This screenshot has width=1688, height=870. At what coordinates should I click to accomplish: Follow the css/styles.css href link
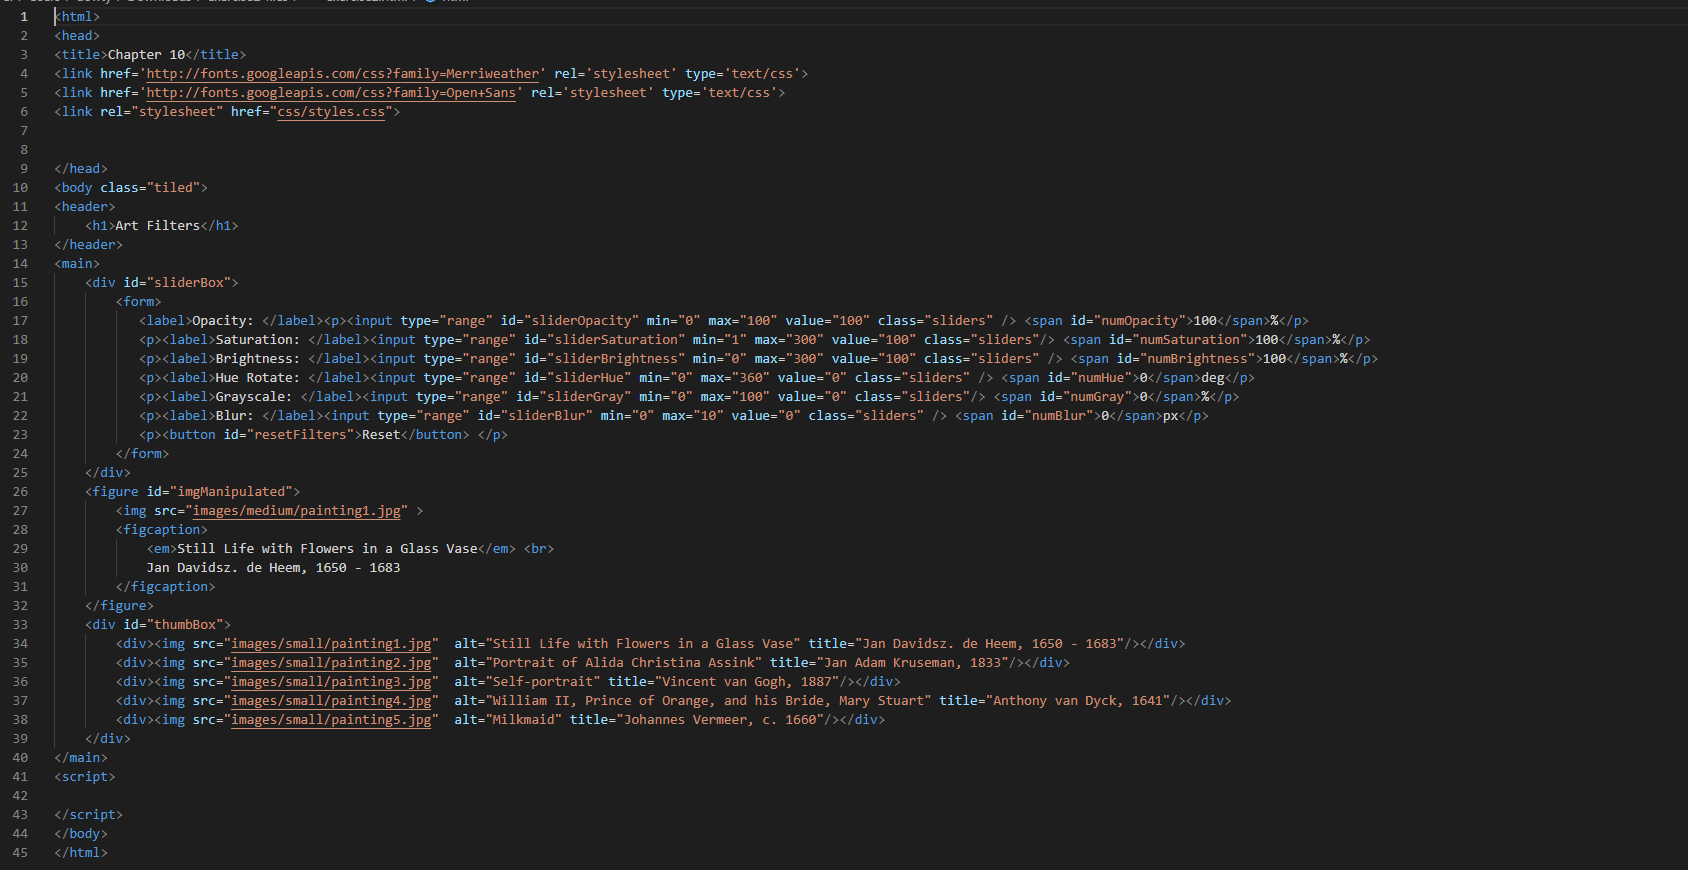[x=331, y=112]
